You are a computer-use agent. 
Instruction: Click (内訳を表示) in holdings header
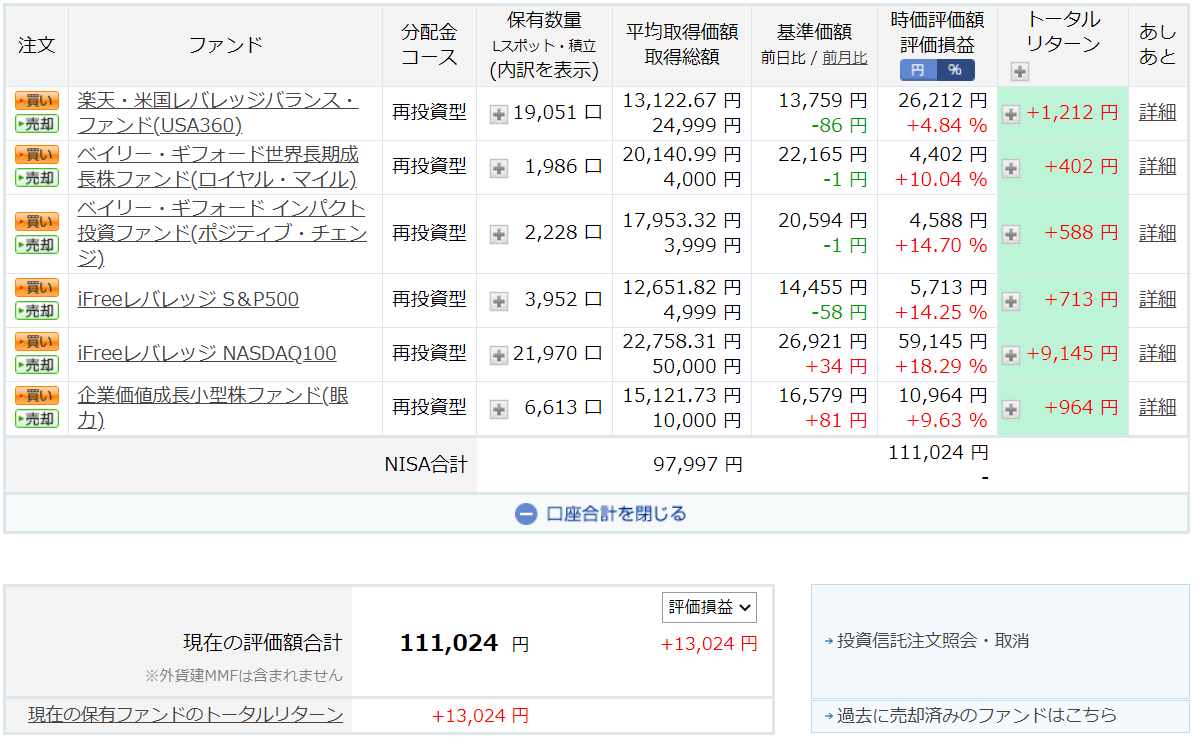coord(544,70)
